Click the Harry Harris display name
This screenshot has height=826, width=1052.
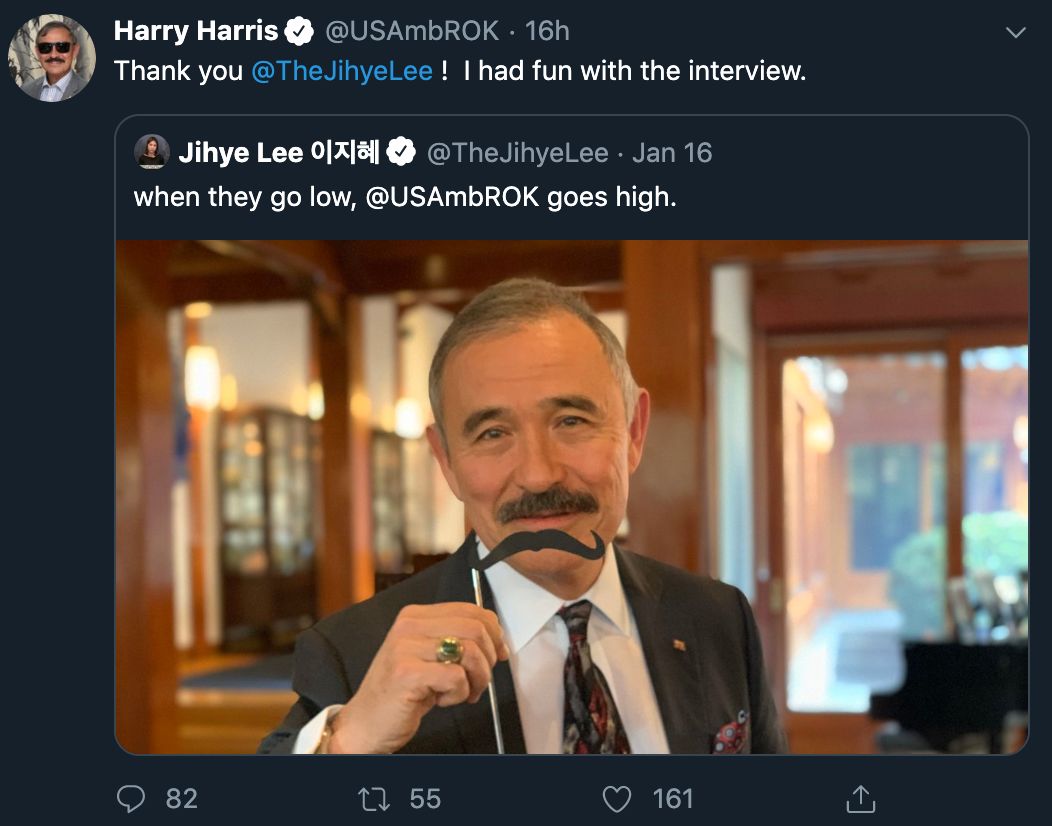[x=196, y=31]
